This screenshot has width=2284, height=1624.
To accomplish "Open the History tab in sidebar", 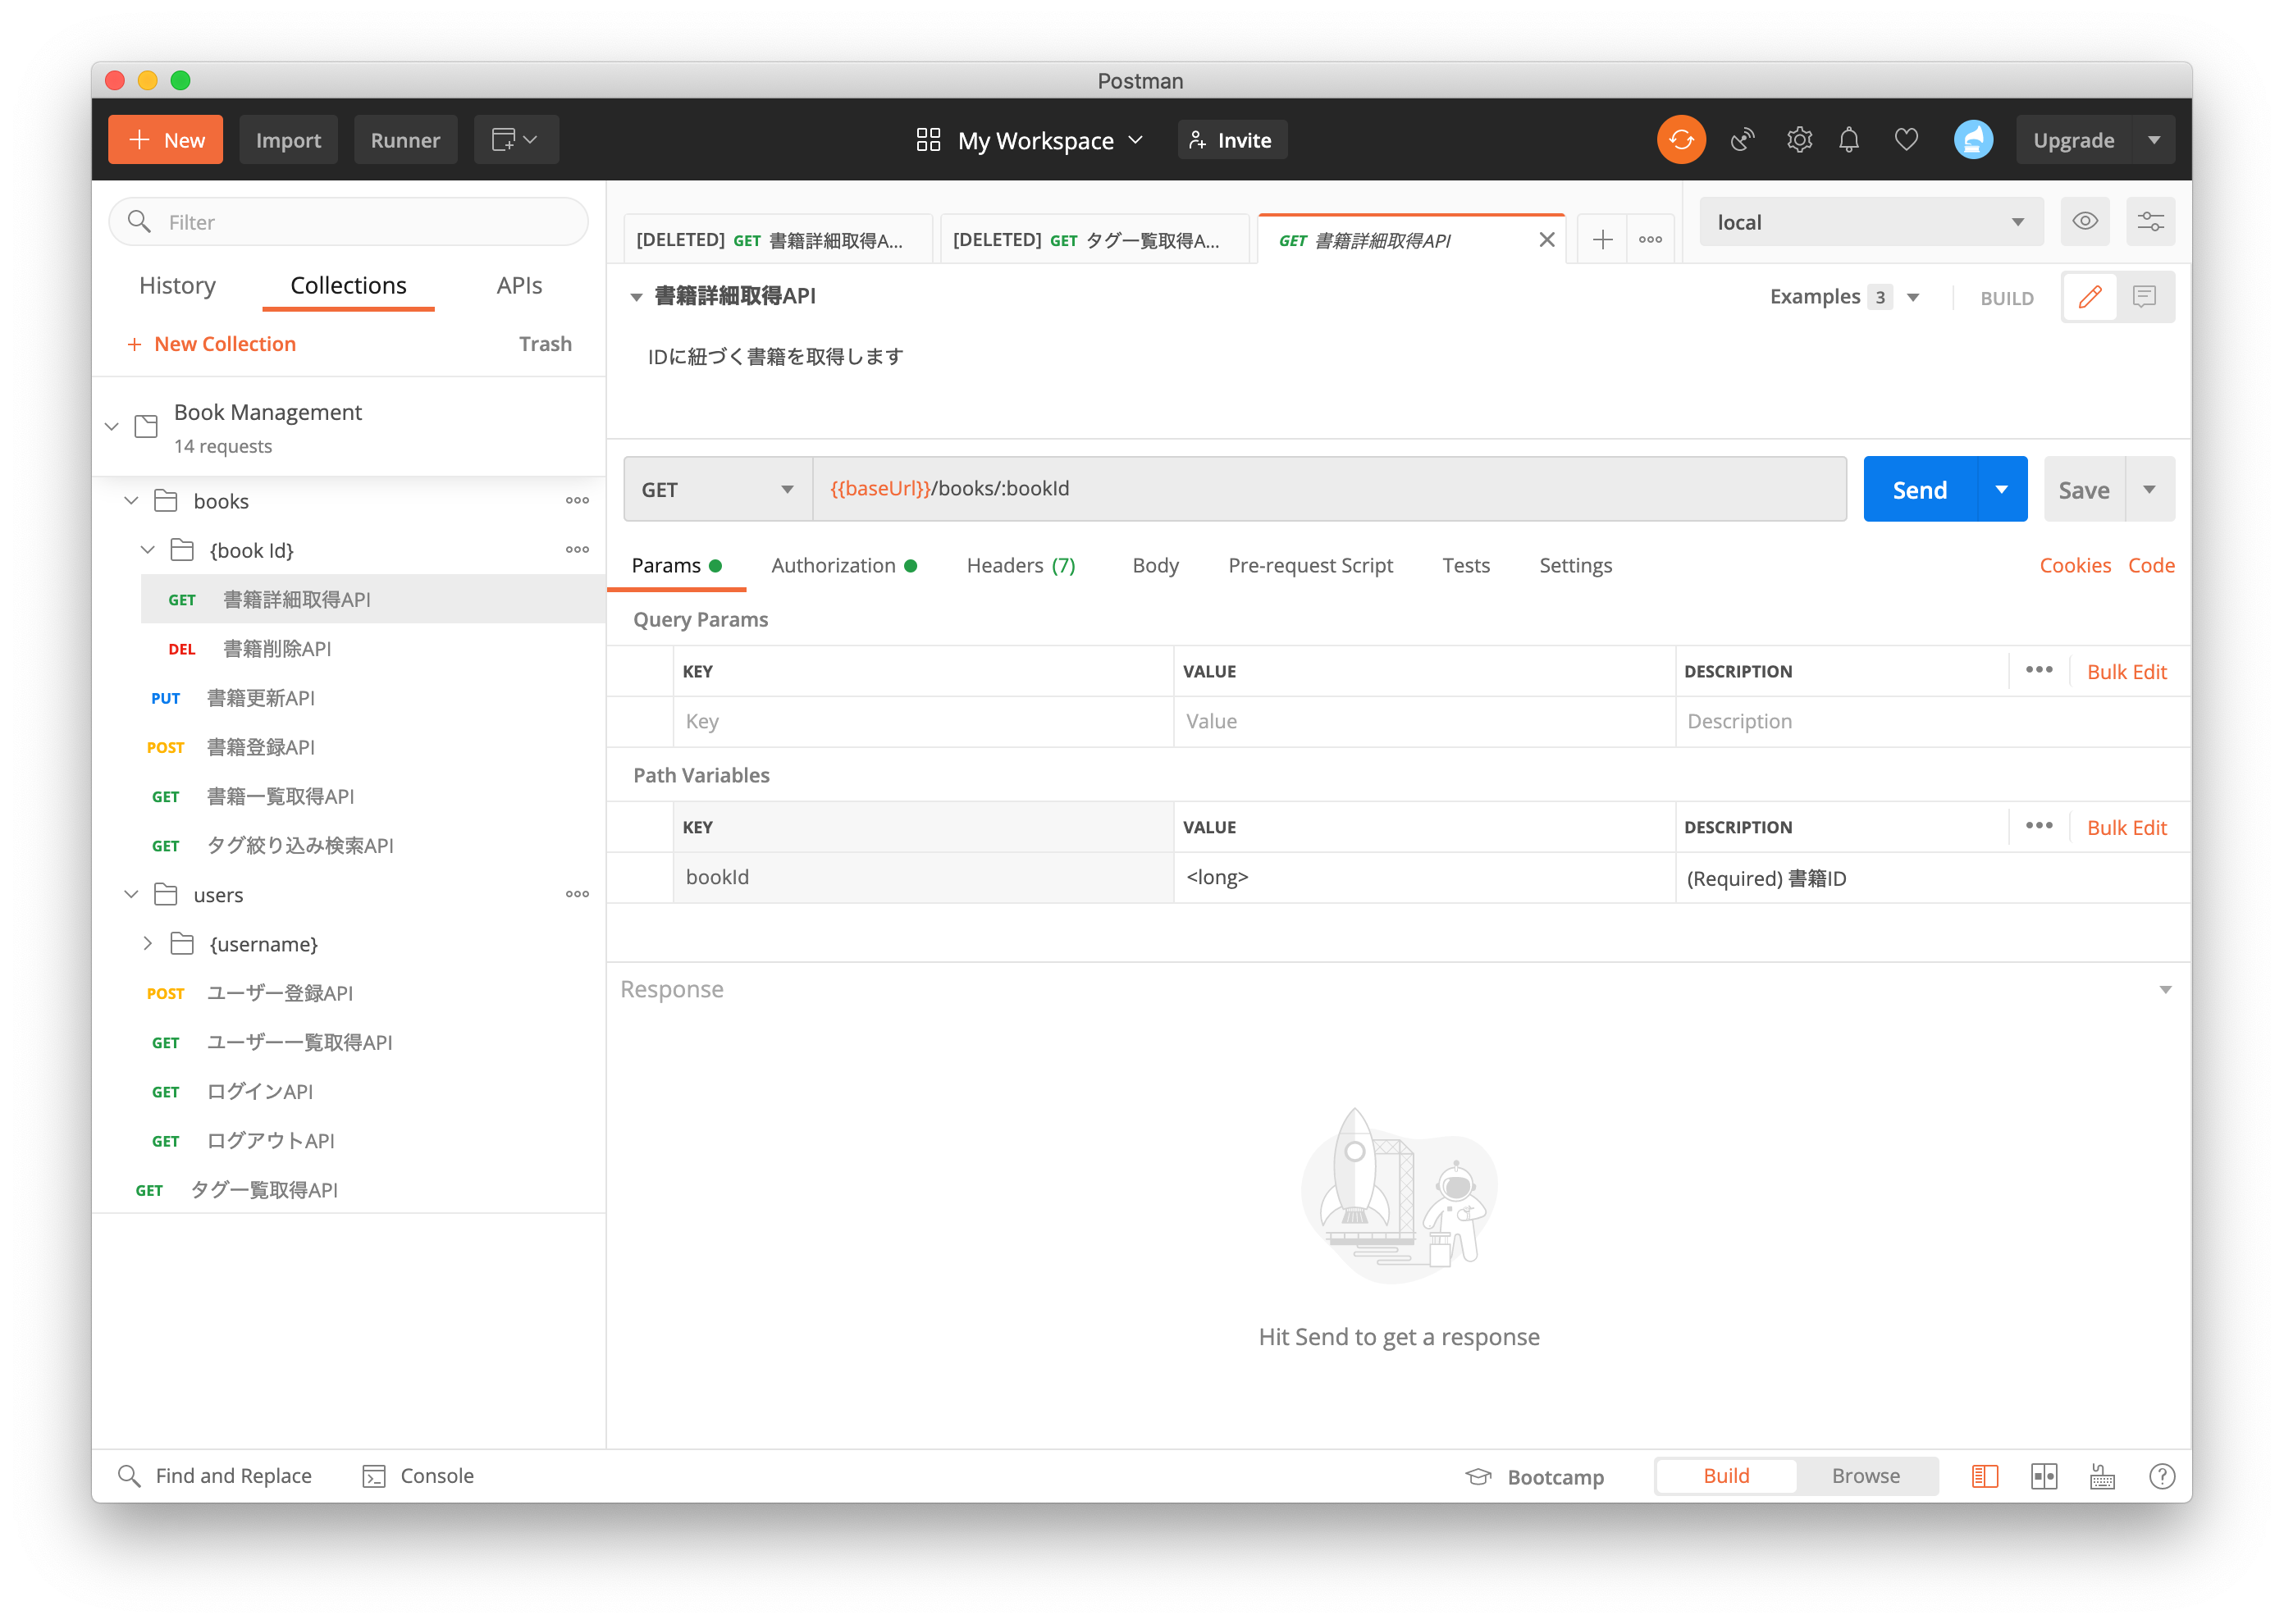I will 176,285.
